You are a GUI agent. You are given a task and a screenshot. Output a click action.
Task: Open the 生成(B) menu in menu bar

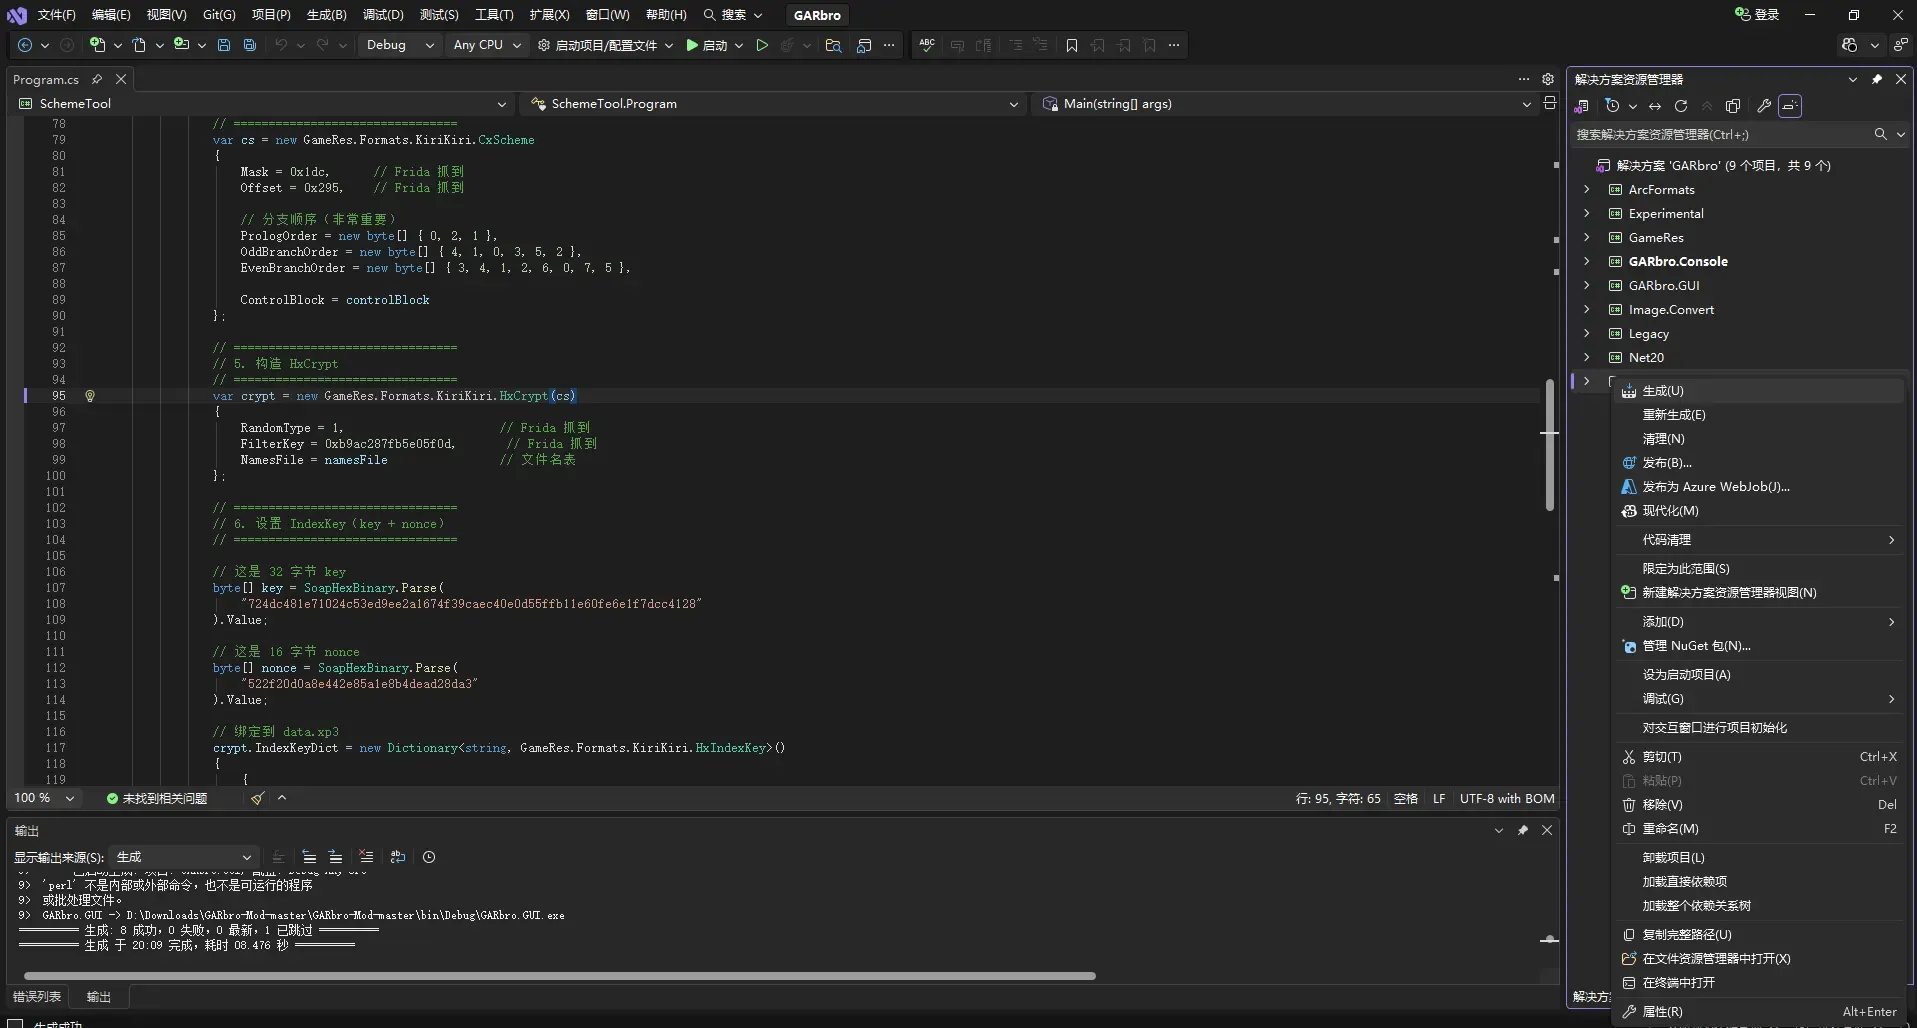(x=326, y=15)
